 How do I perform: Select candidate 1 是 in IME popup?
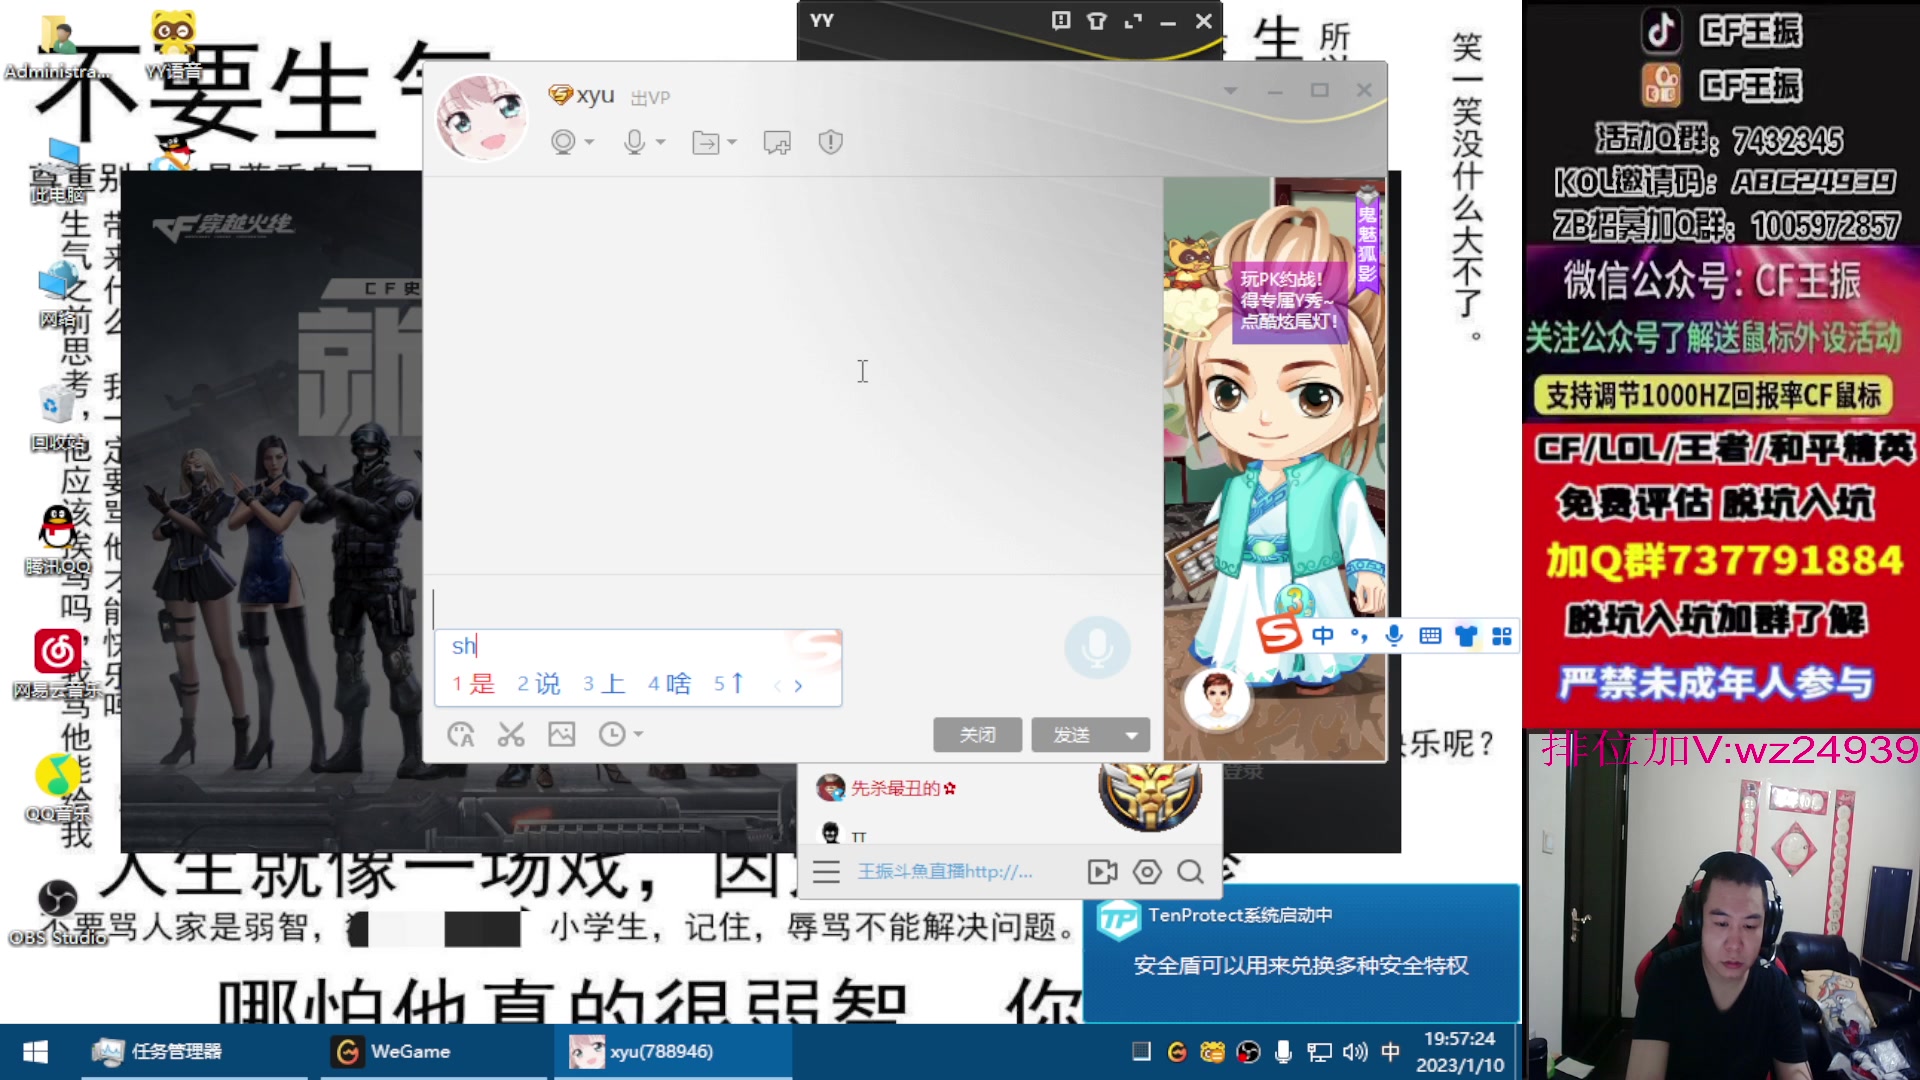[x=474, y=684]
